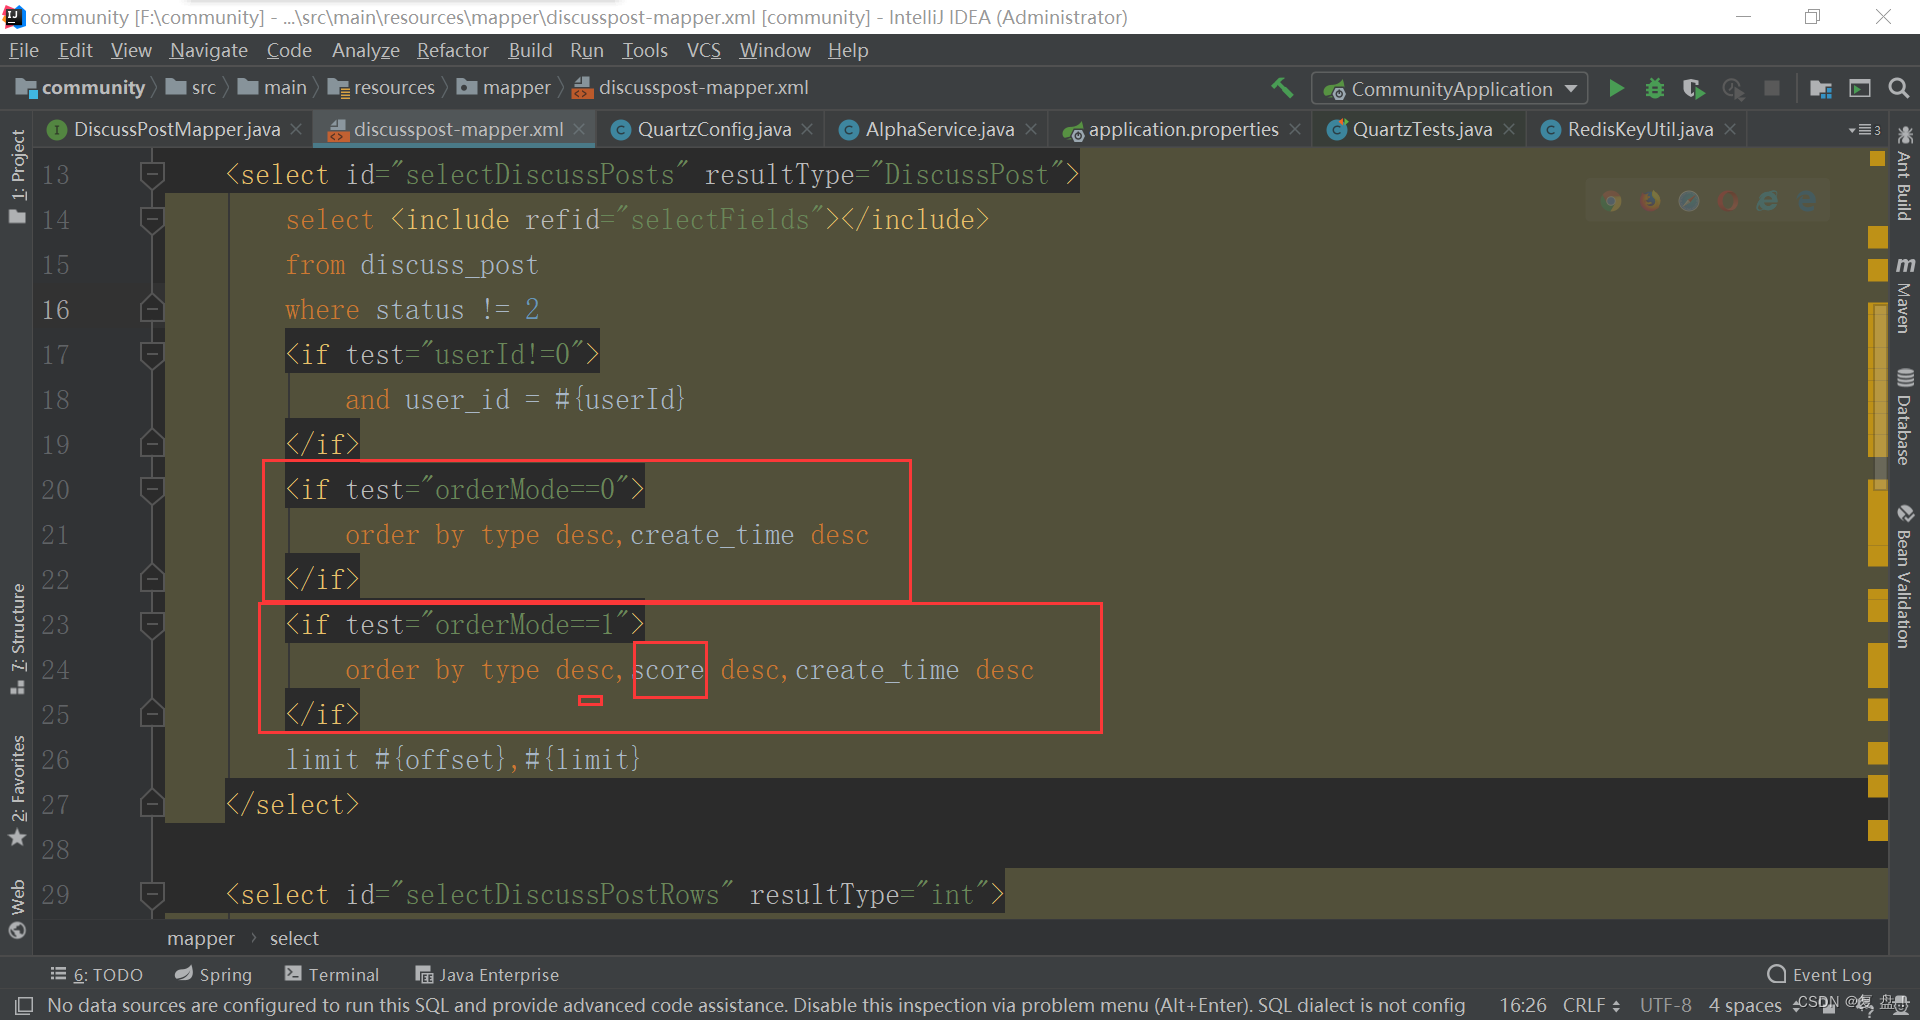Close the RedisKeyUtil.java tab
The width and height of the screenshot is (1920, 1020).
1729,130
